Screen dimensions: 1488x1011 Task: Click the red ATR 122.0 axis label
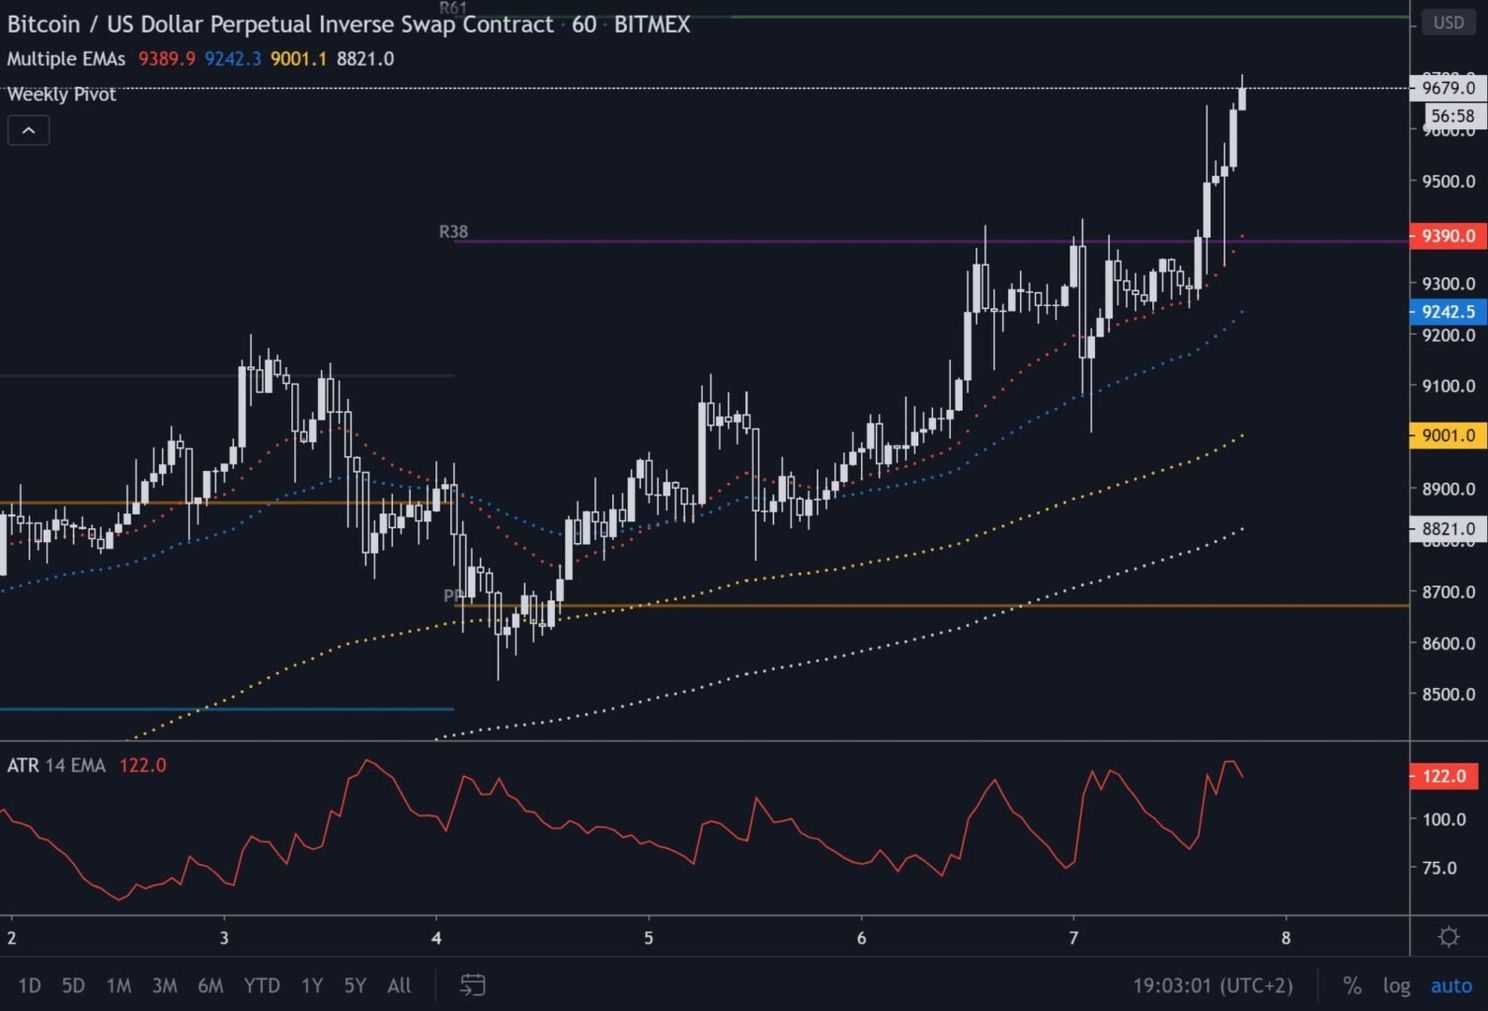1443,776
